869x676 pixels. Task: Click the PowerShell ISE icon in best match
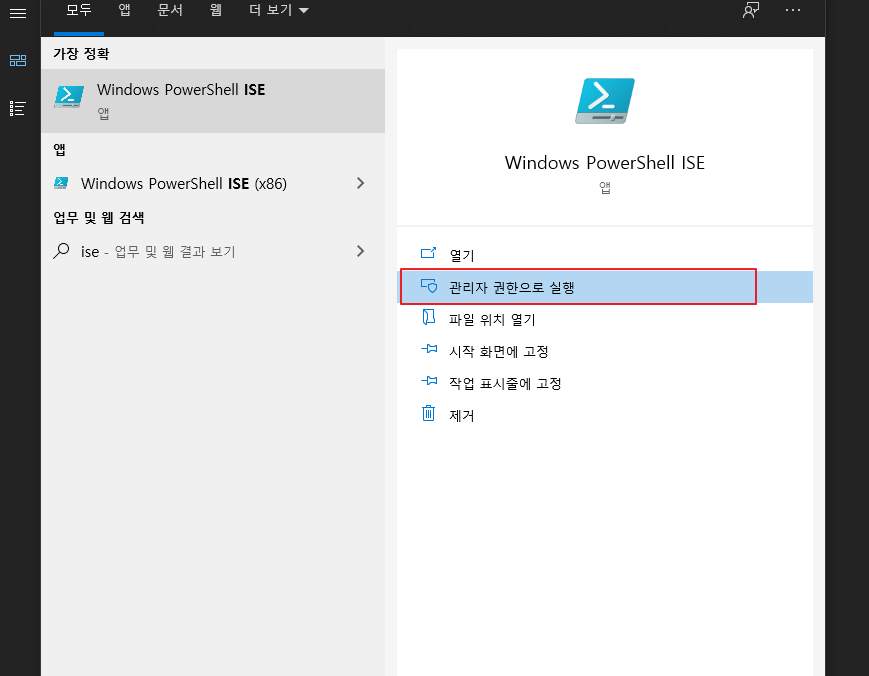(69, 97)
